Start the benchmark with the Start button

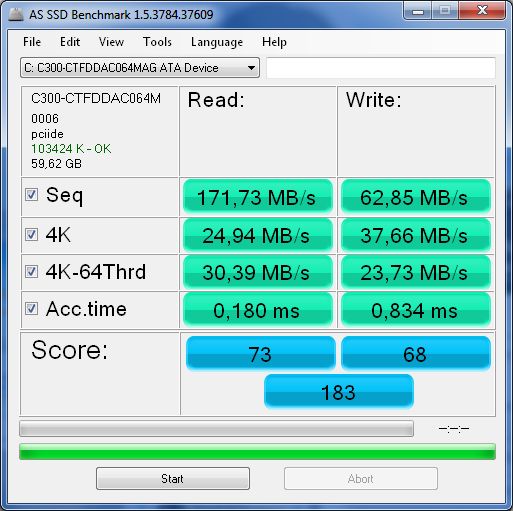coord(173,478)
